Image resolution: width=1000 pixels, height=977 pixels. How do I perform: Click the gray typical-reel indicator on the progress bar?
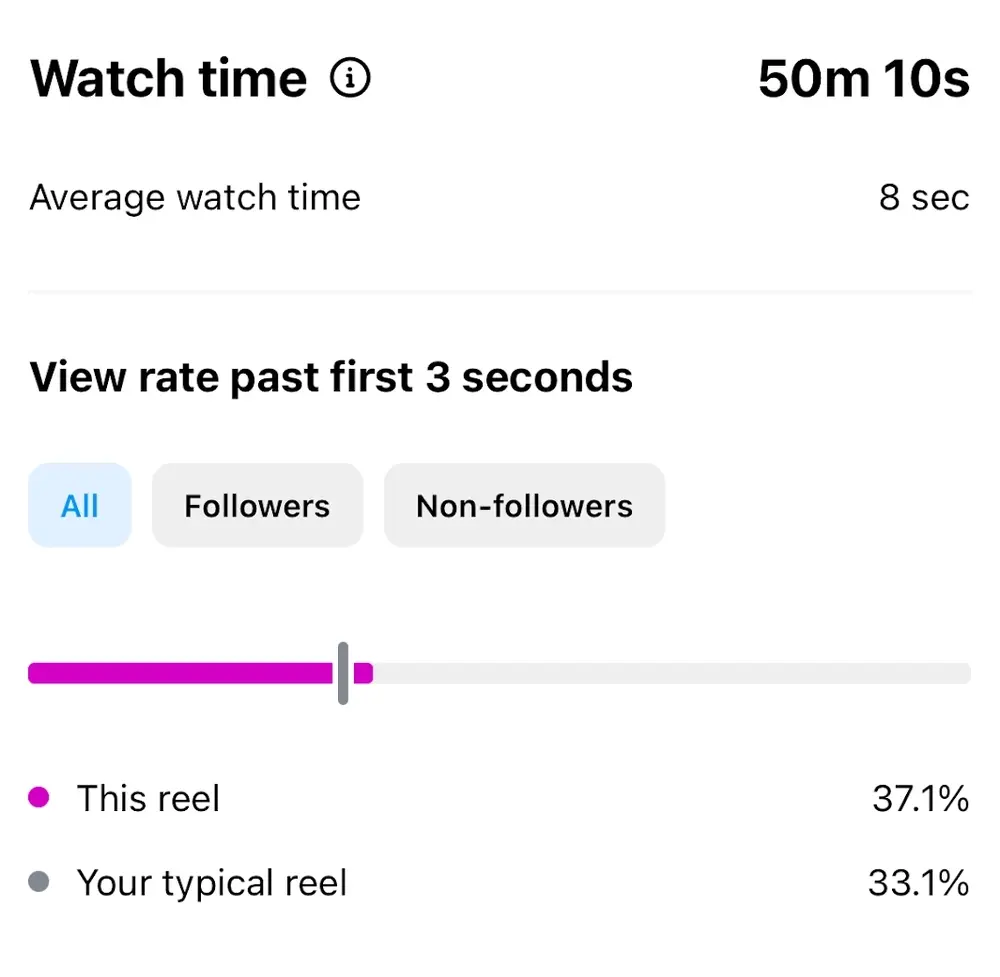pos(343,672)
